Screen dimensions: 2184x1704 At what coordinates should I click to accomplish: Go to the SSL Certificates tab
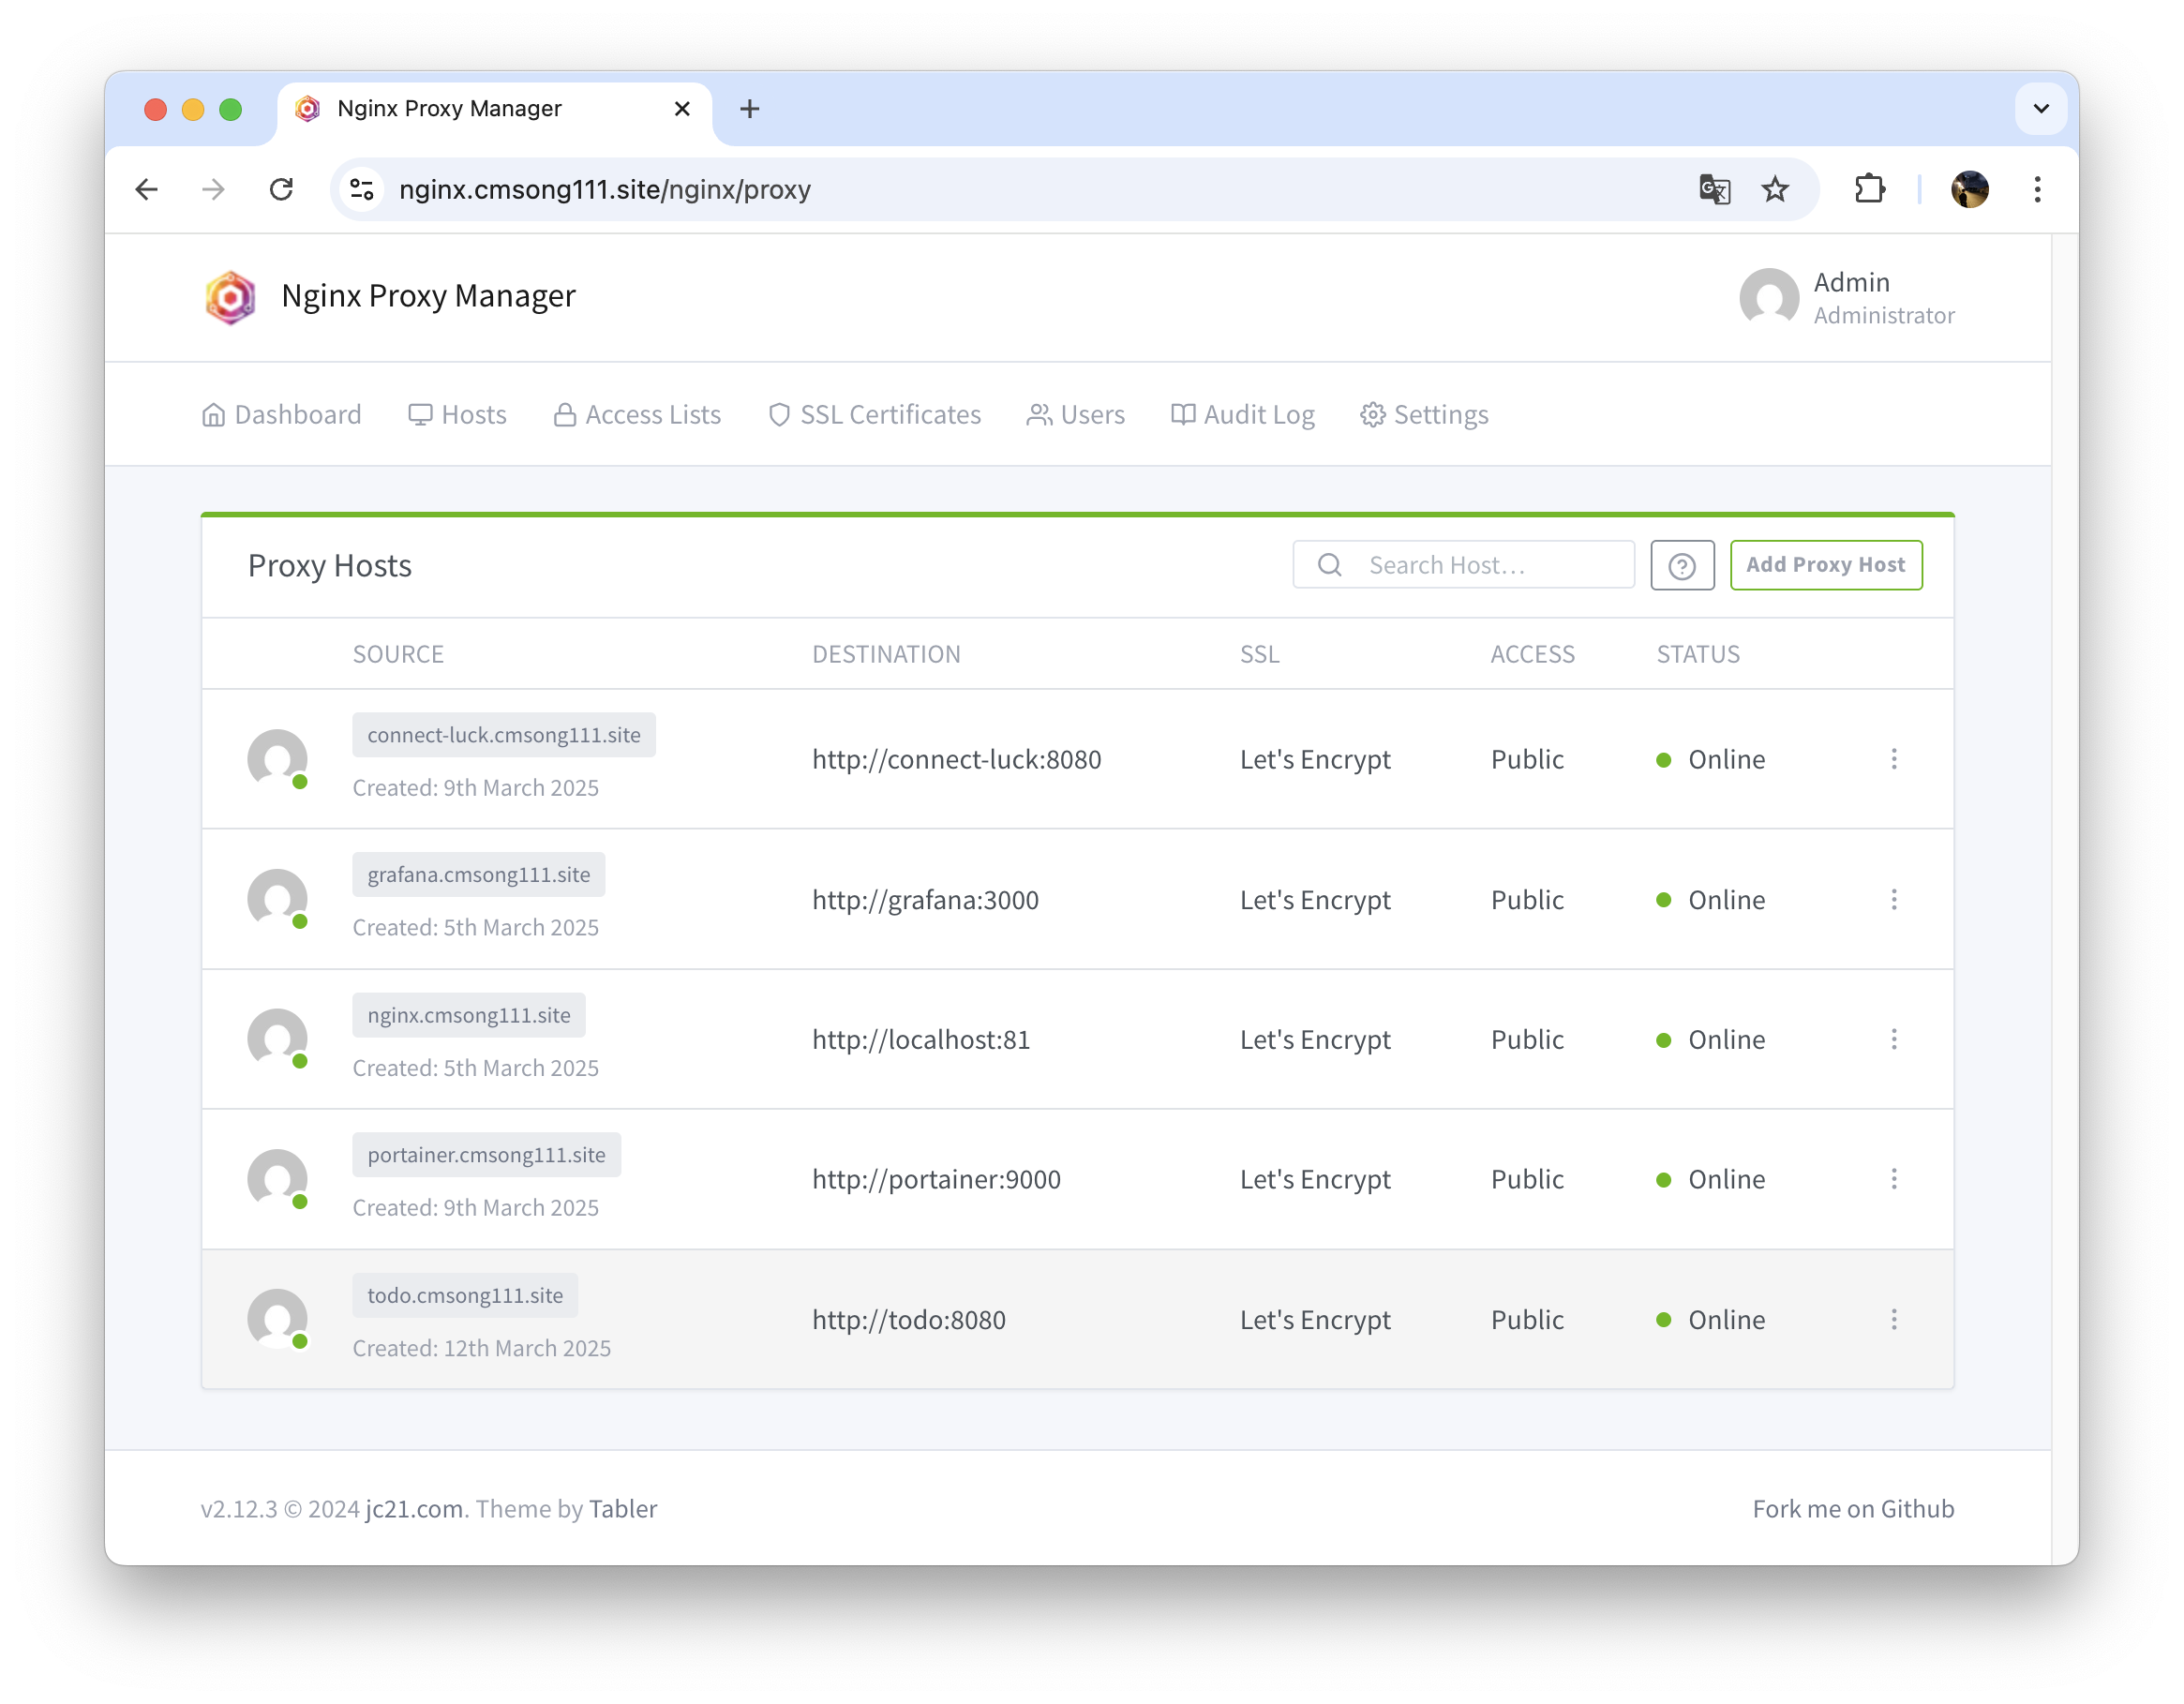(874, 415)
